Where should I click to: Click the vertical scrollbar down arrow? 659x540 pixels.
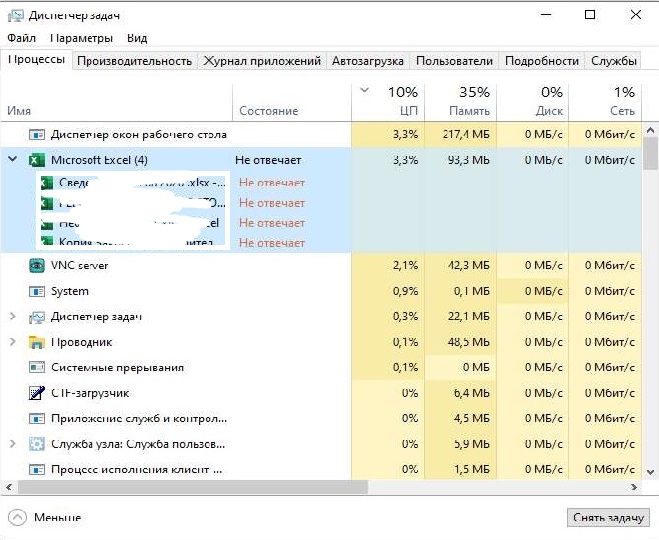pyautogui.click(x=650, y=472)
